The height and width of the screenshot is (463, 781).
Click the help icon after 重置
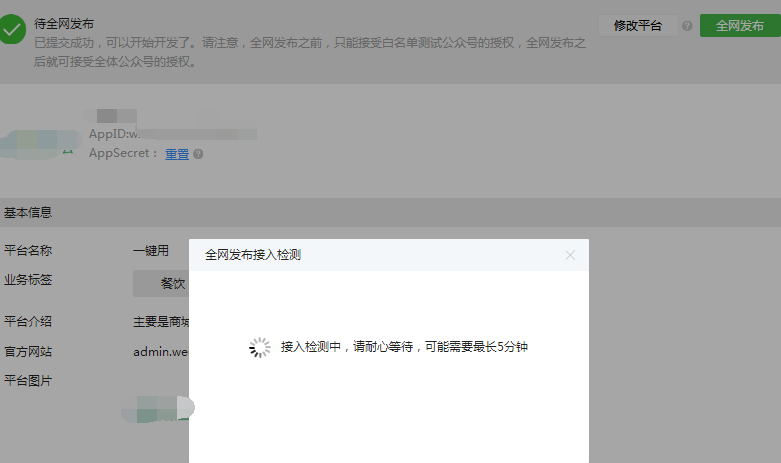coord(198,154)
